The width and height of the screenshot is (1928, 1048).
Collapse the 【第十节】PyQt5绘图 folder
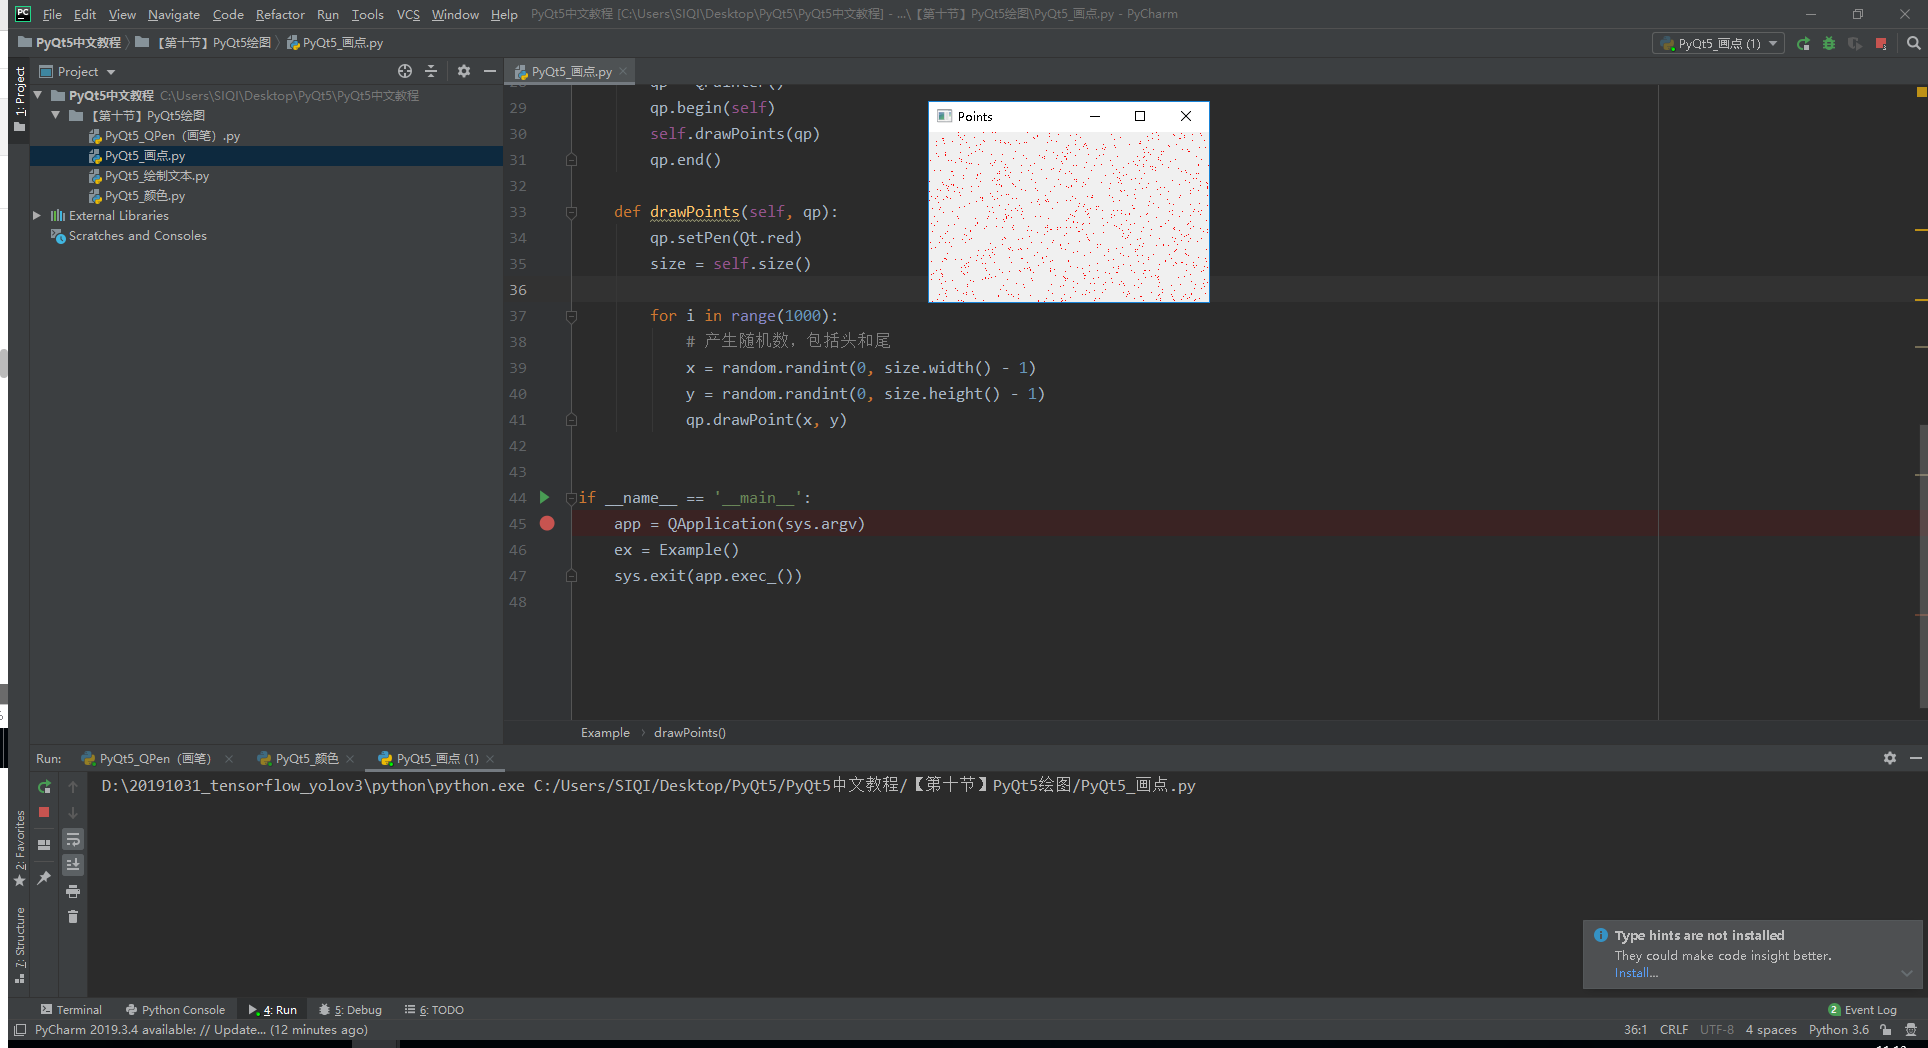57,115
